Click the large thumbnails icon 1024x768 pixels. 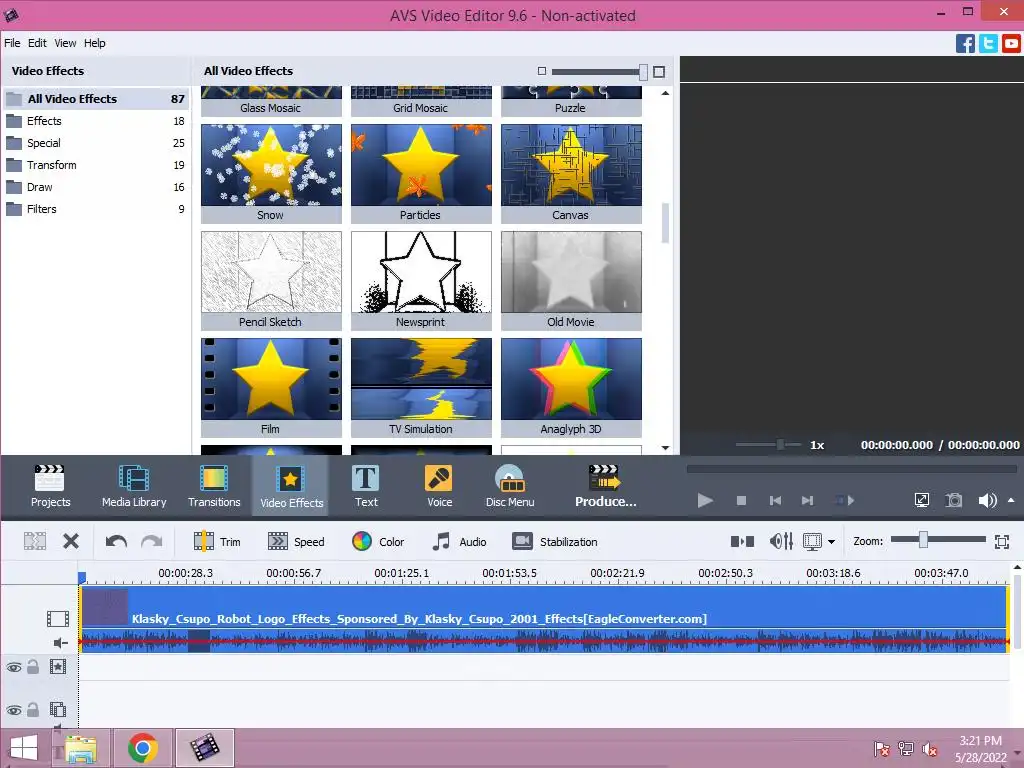pyautogui.click(x=659, y=71)
